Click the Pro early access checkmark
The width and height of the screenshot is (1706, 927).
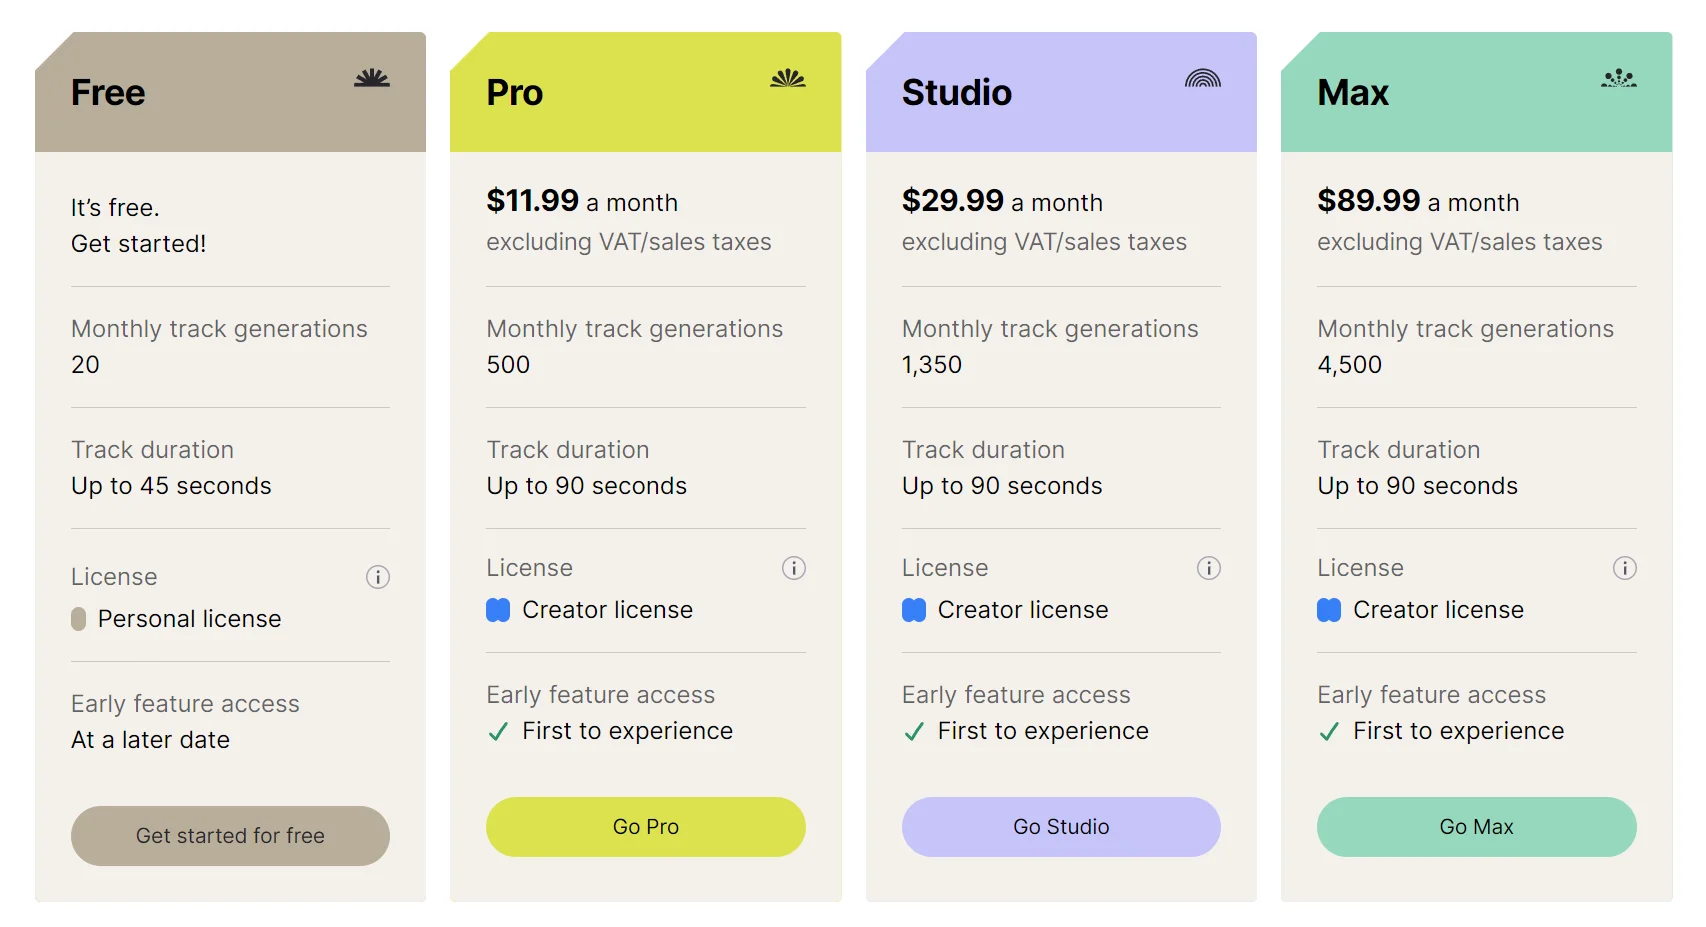498,732
